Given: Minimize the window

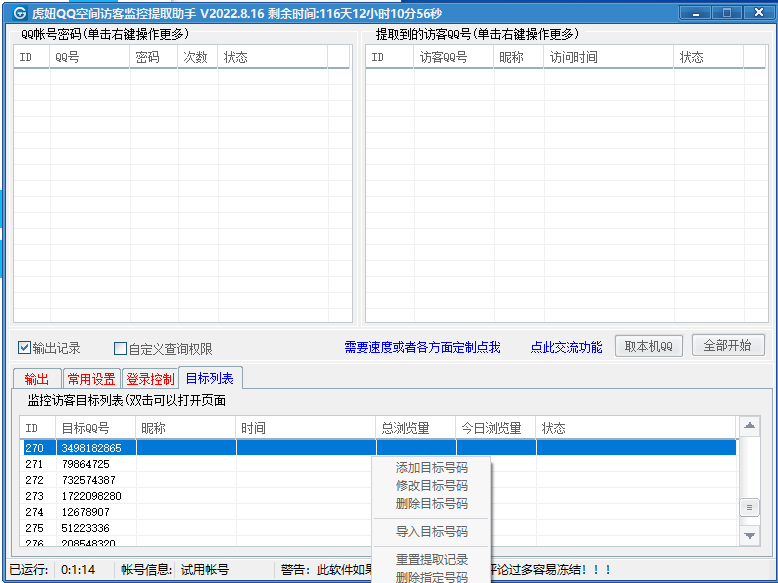Looking at the screenshot, I should coord(696,12).
